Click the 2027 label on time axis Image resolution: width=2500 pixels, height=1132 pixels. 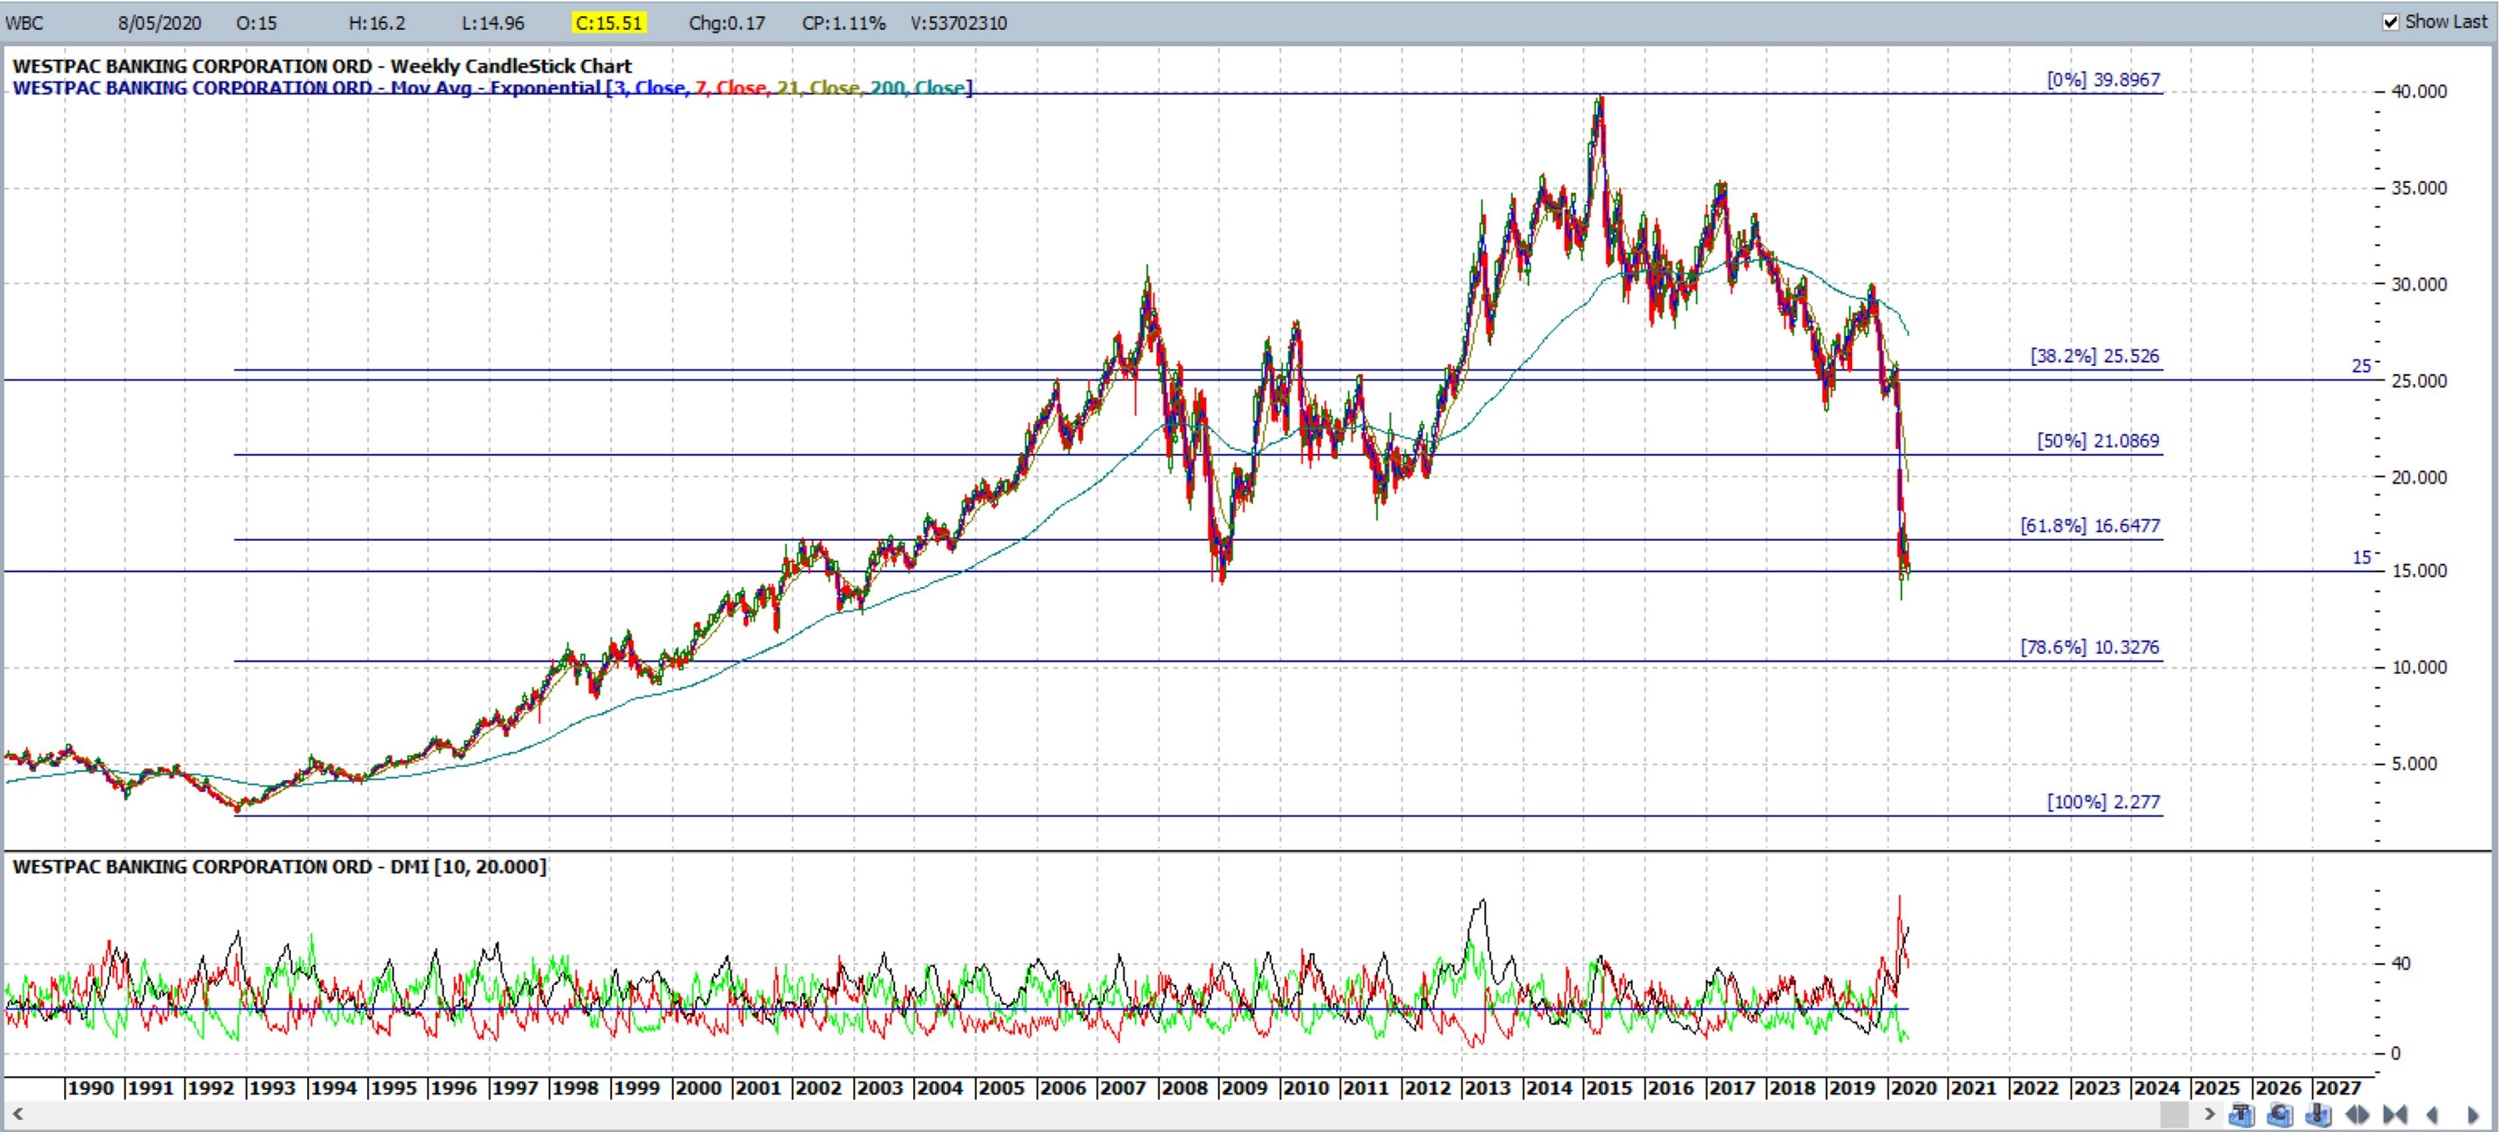pyautogui.click(x=2338, y=1088)
